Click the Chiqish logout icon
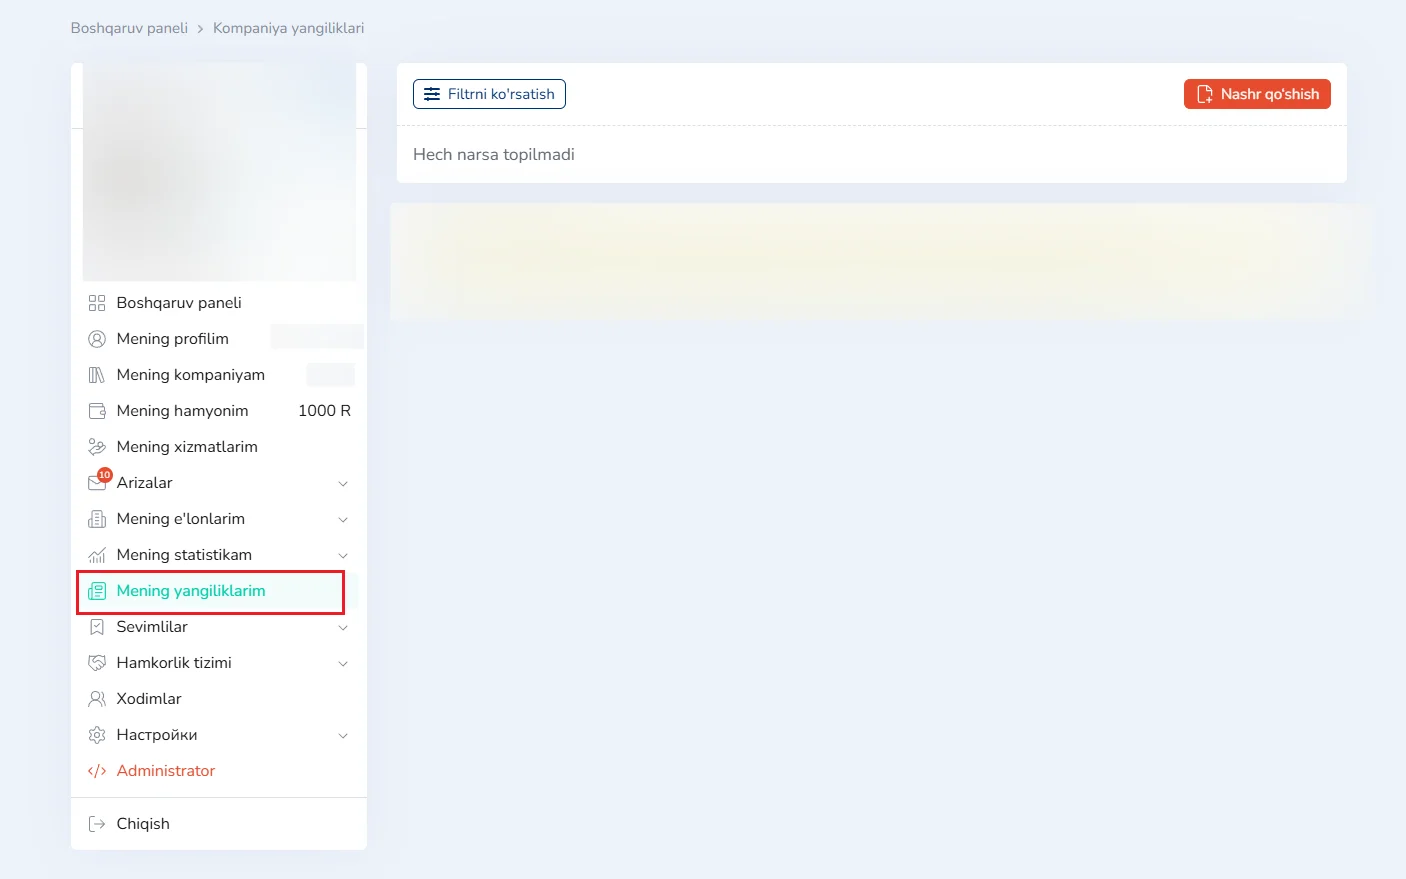 pos(97,824)
